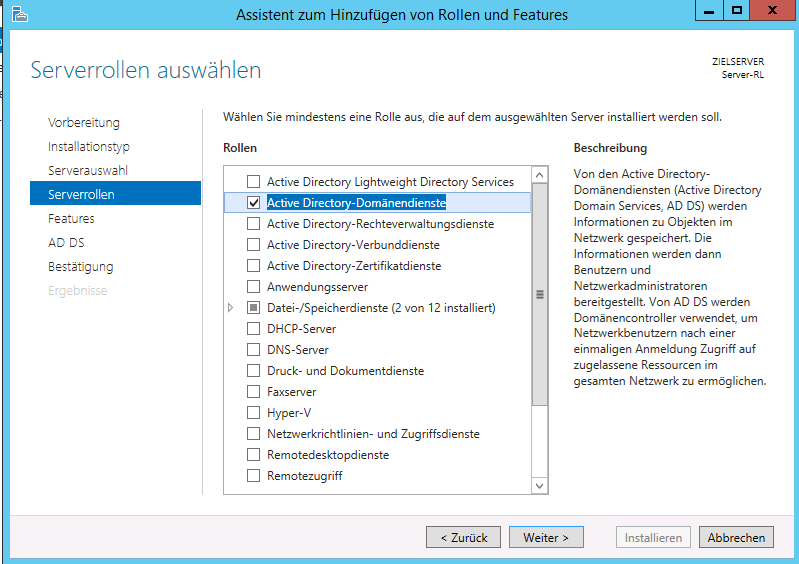Enable the DNS-Server role checkbox

[253, 350]
